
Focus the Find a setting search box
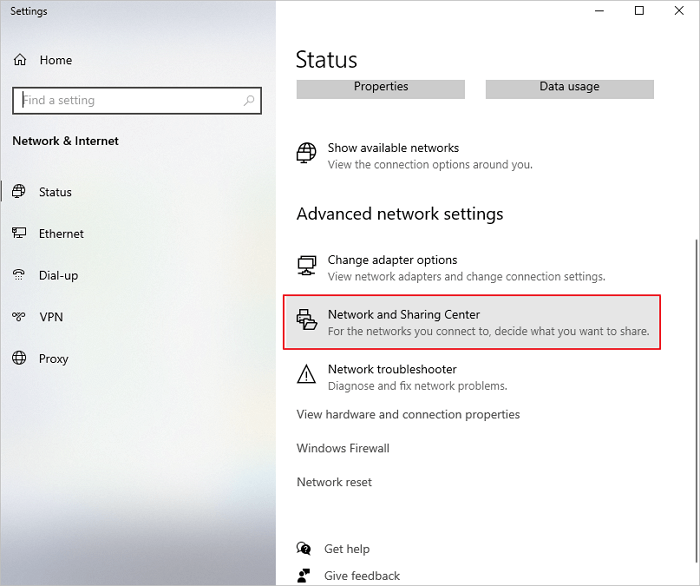tap(125, 100)
